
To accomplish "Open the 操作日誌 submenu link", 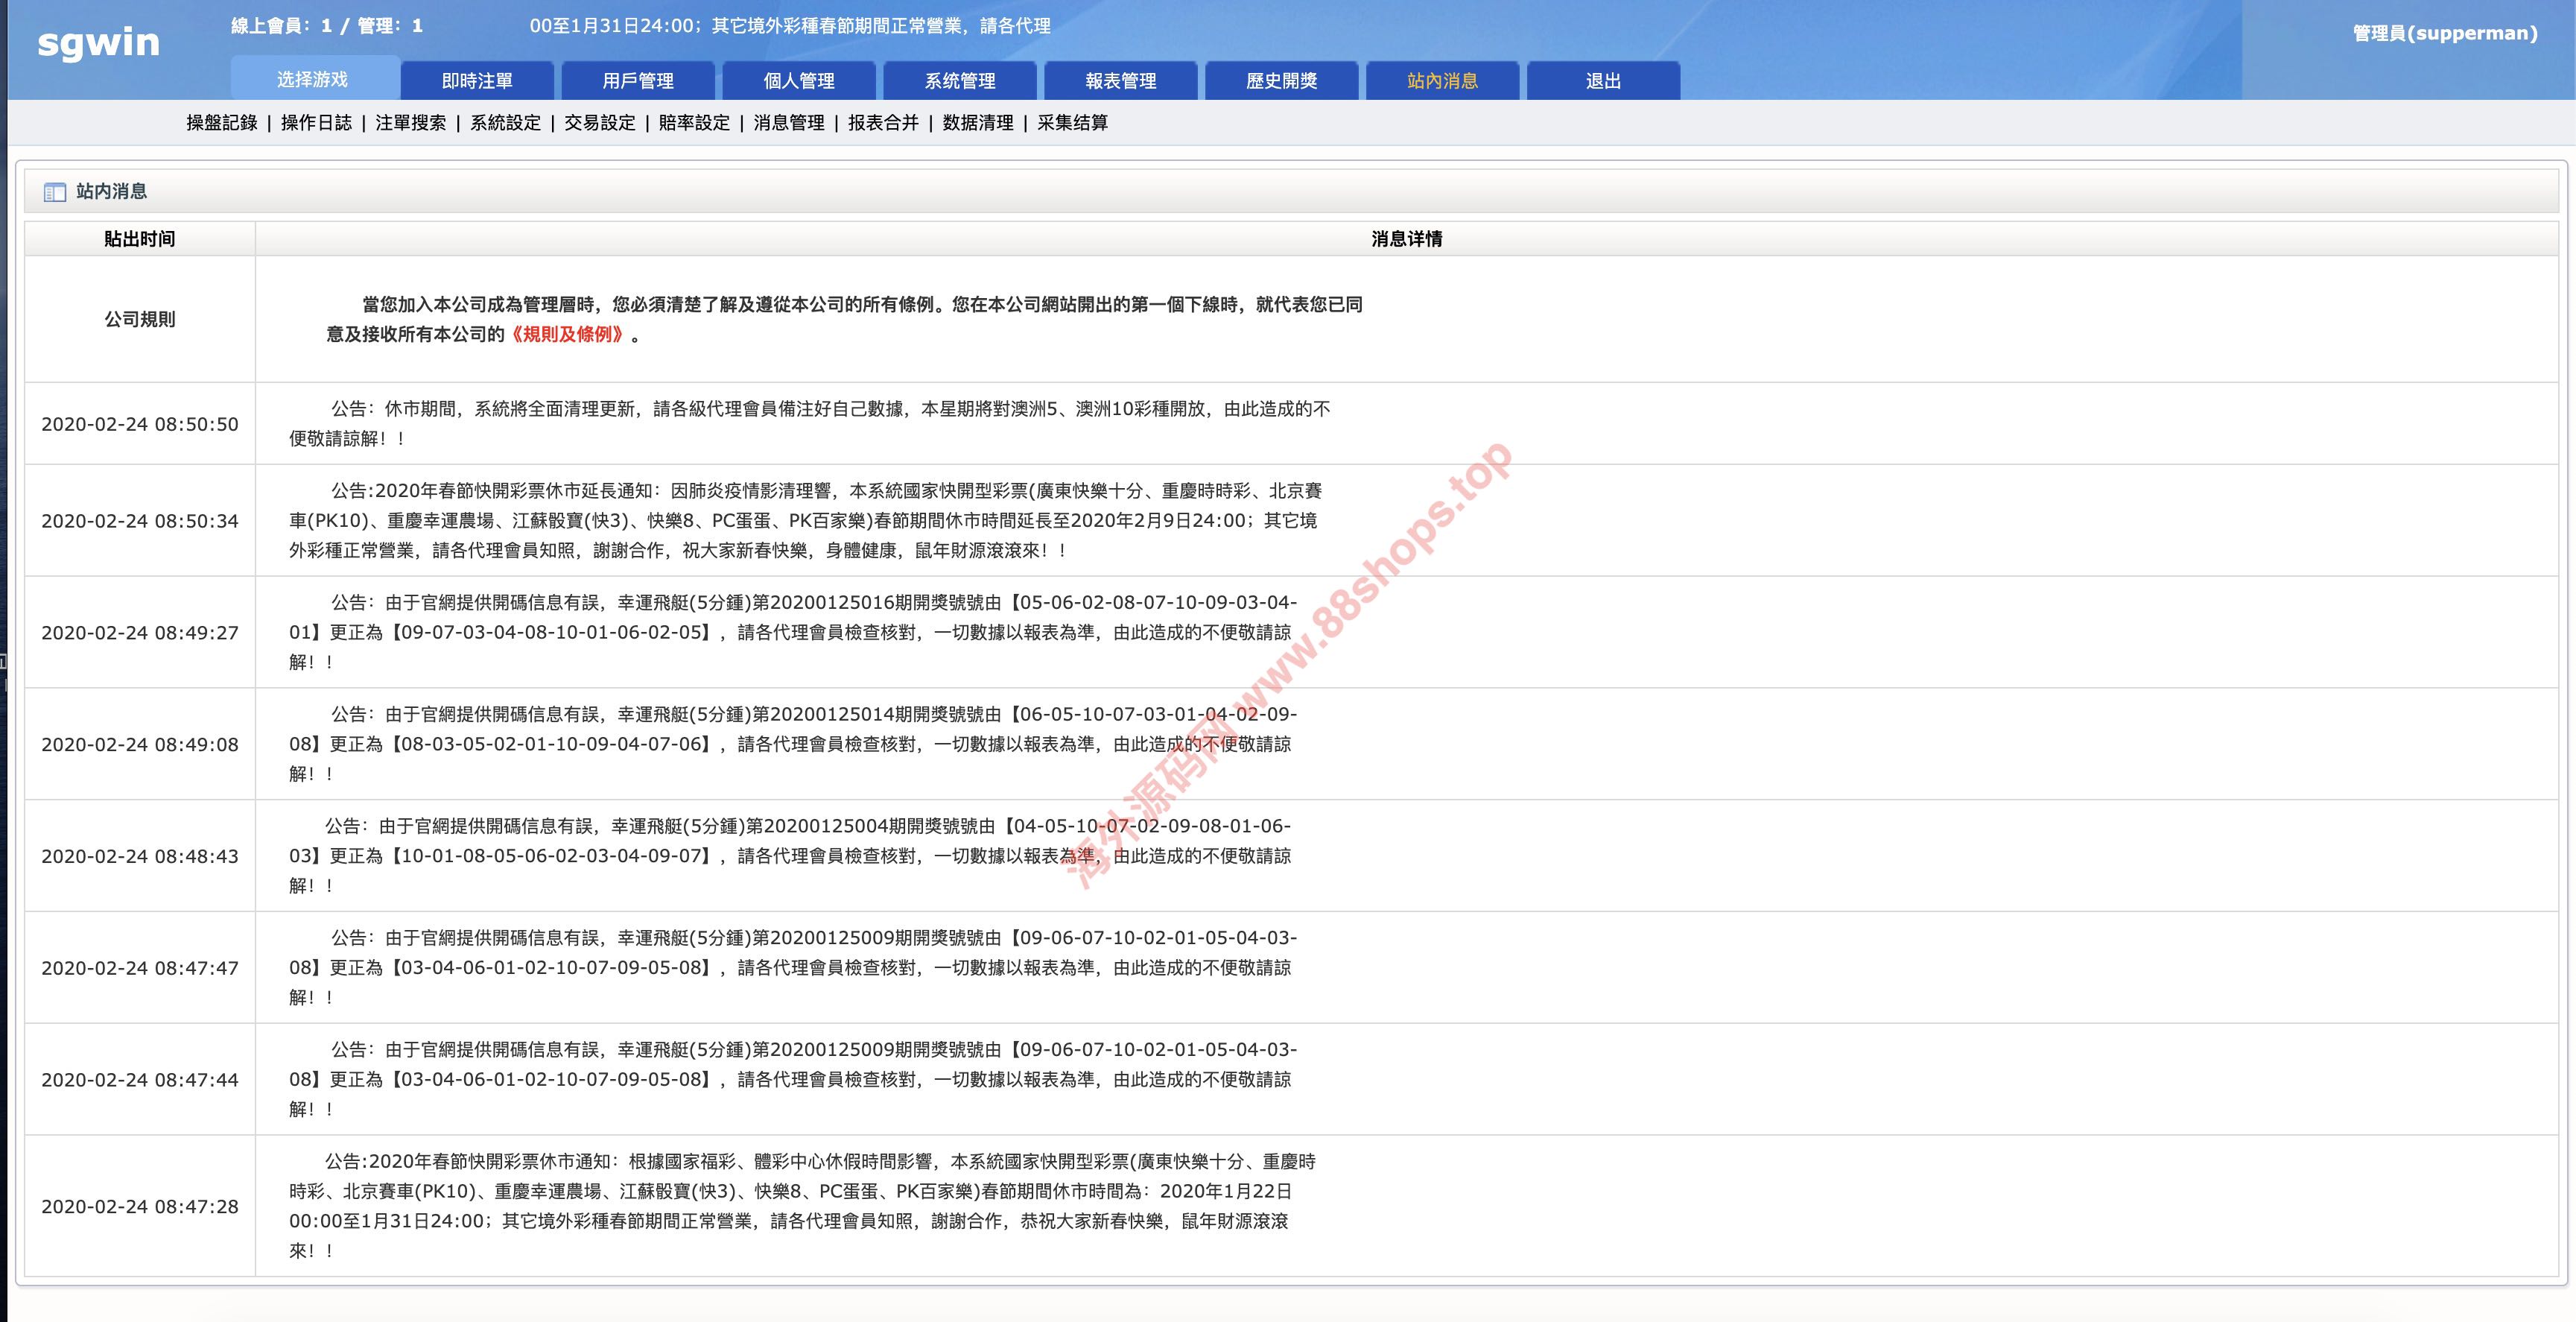I will [316, 123].
